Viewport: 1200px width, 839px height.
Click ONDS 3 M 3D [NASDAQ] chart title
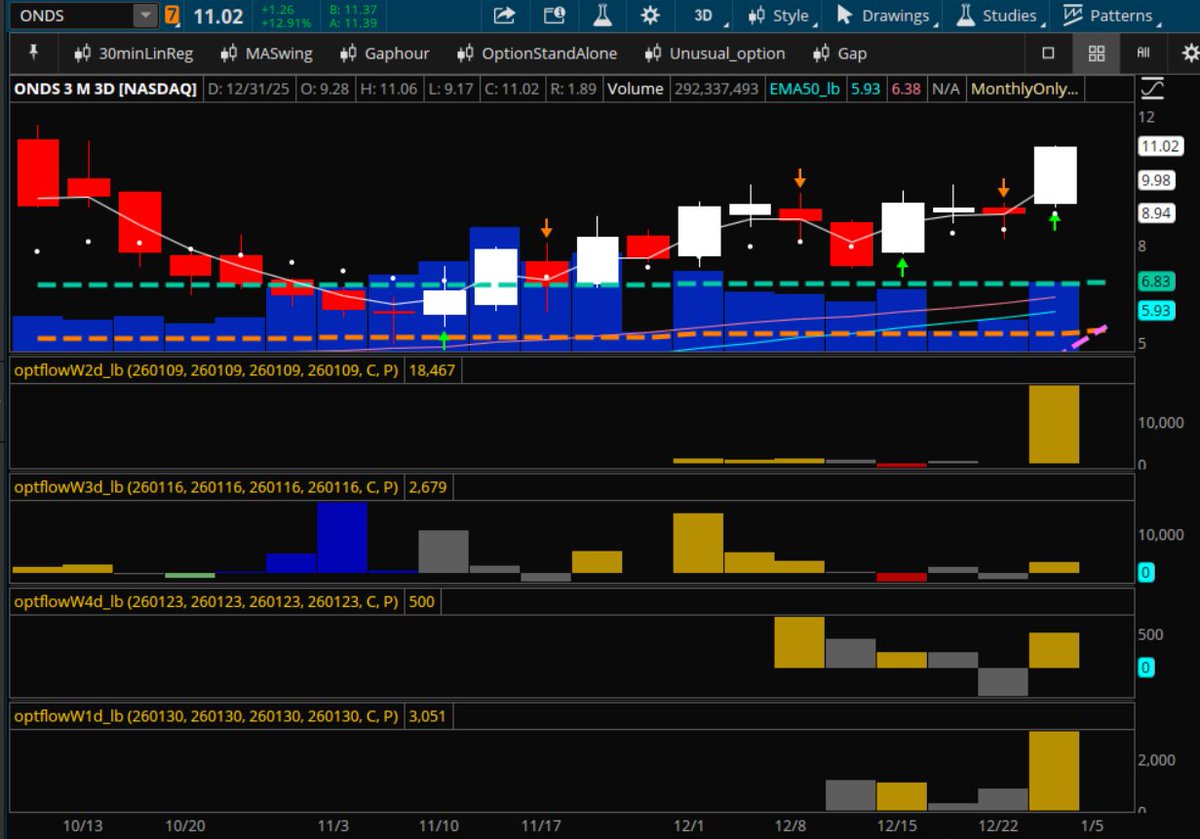105,89
